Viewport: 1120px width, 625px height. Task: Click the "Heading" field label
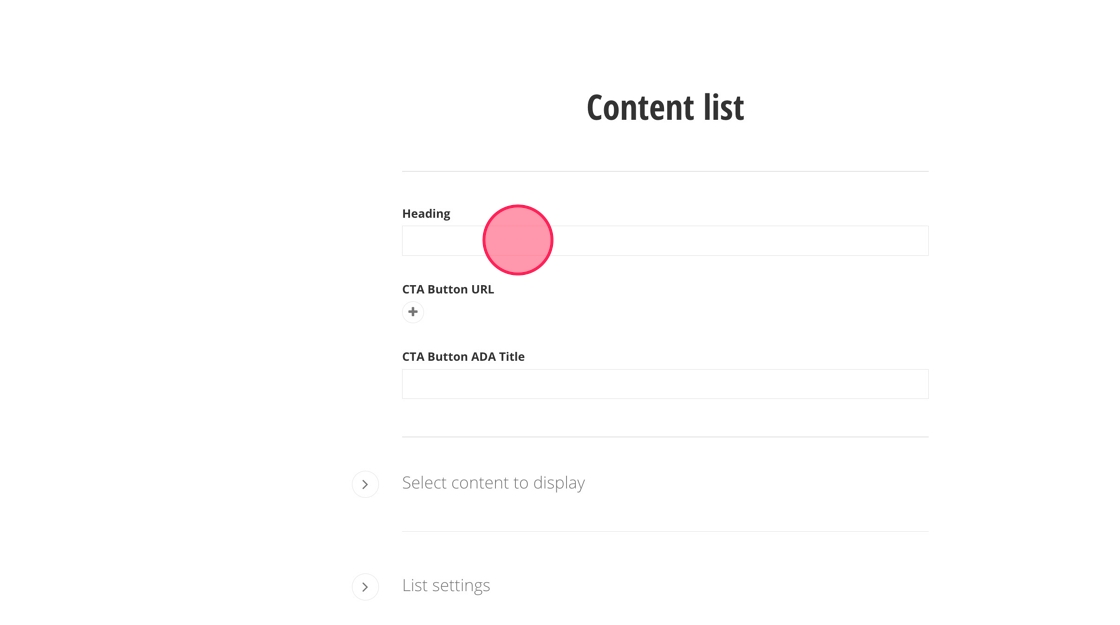426,214
